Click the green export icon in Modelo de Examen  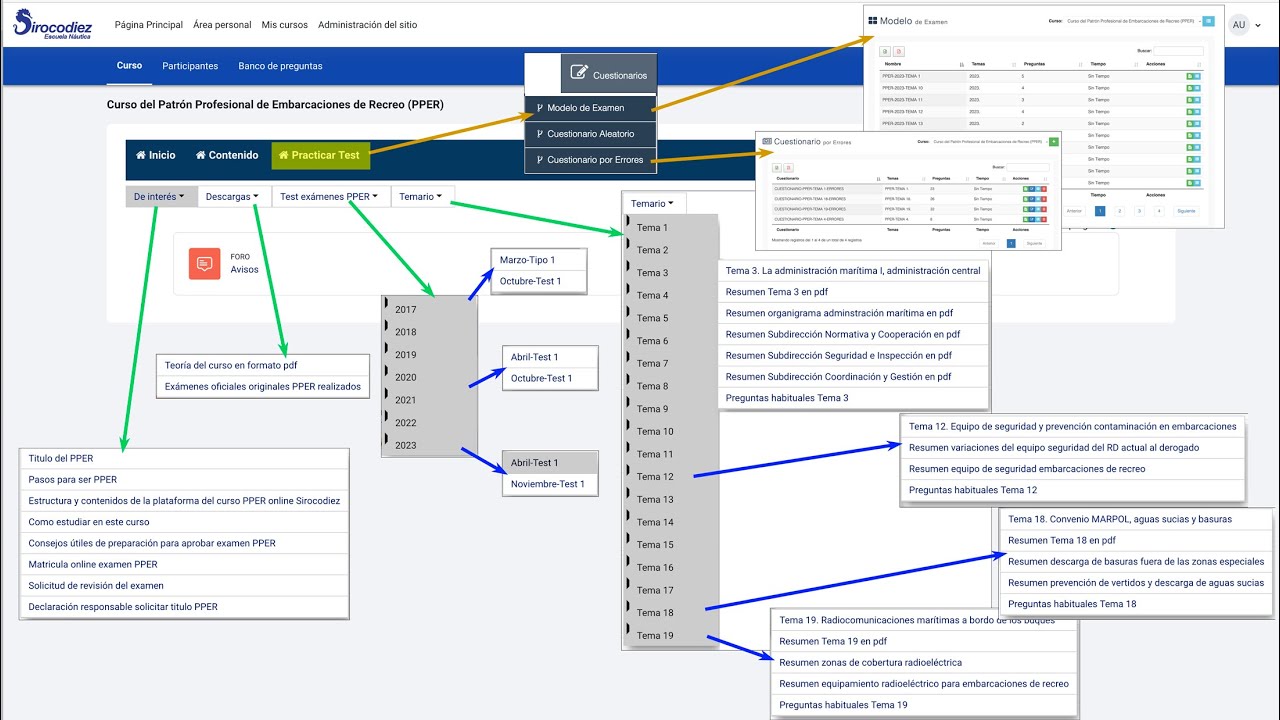884,51
